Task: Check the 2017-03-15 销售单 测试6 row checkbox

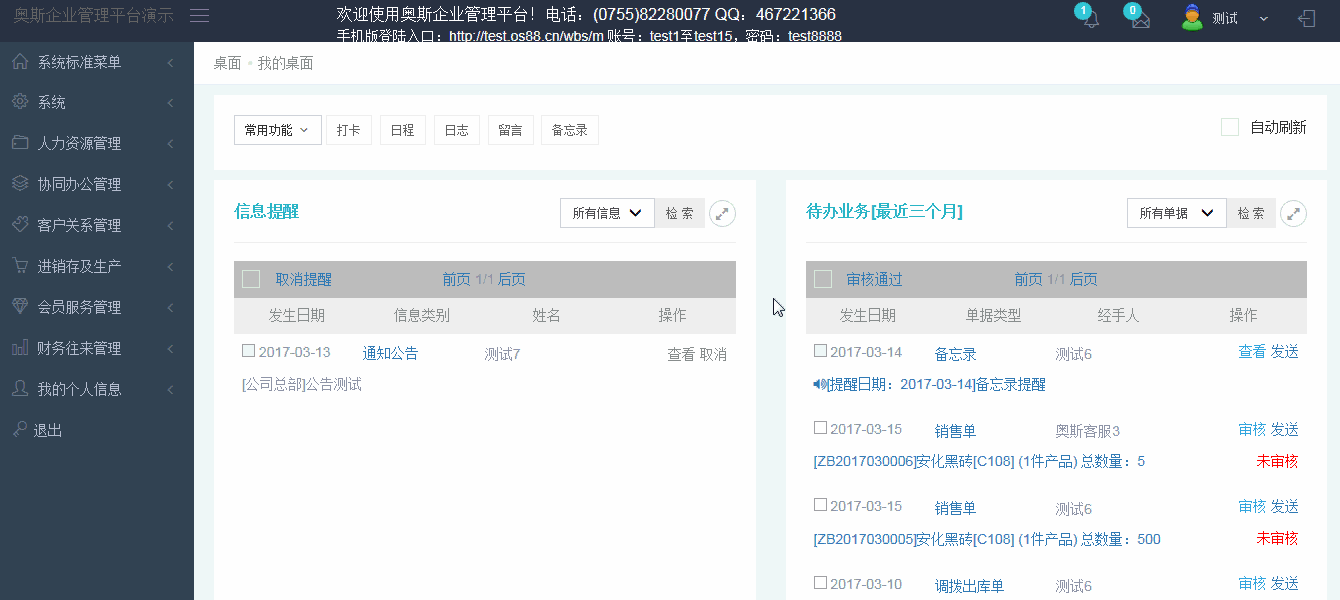Action: pyautogui.click(x=820, y=506)
